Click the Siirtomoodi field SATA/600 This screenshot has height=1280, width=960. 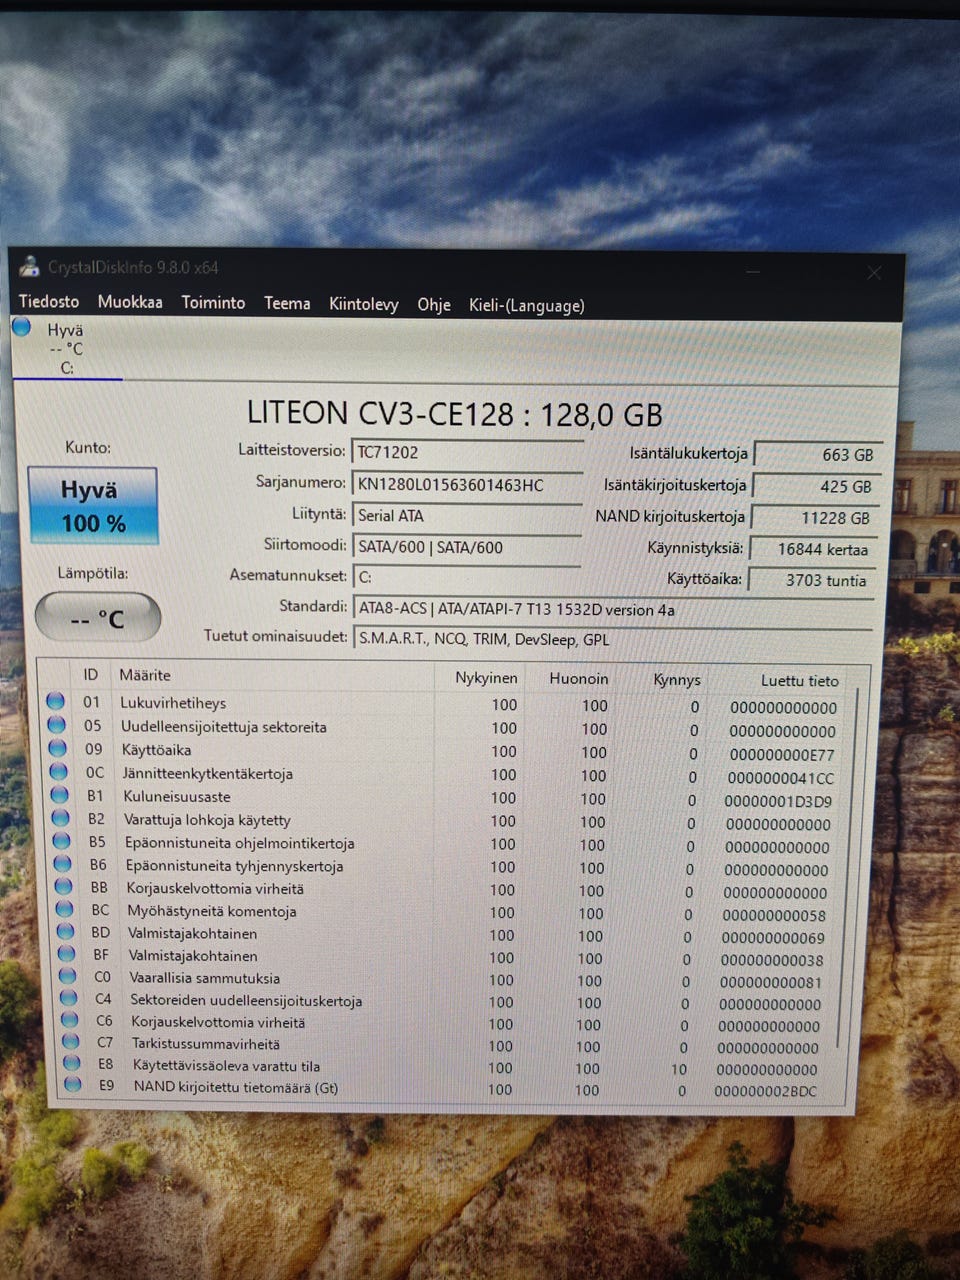(468, 547)
